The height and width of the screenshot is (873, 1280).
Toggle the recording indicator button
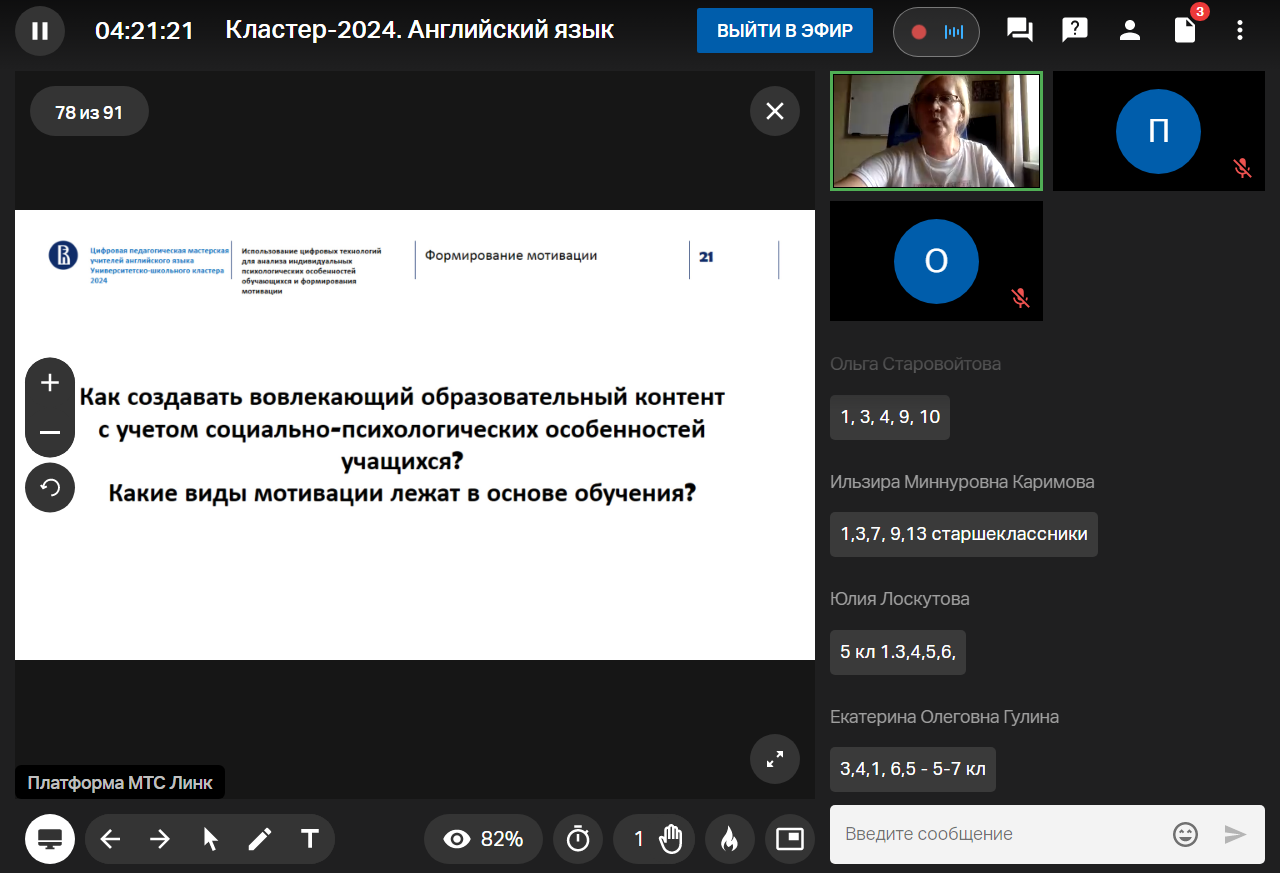[936, 31]
